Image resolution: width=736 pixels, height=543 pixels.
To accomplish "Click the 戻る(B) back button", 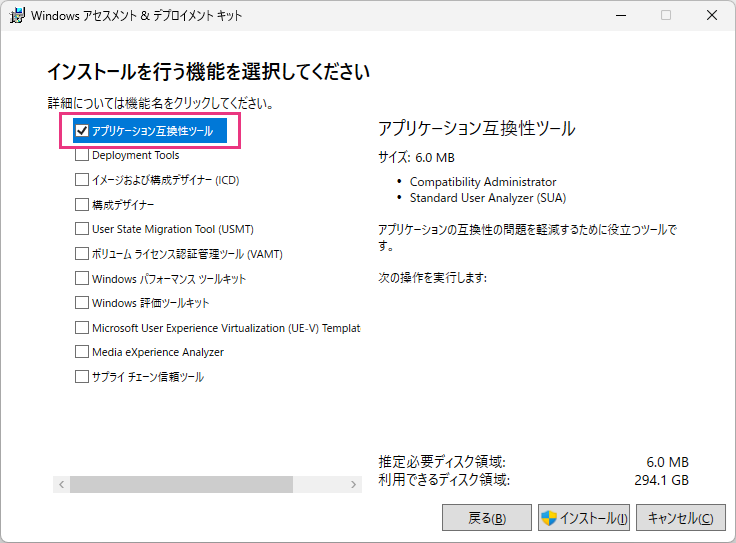I will tap(487, 518).
